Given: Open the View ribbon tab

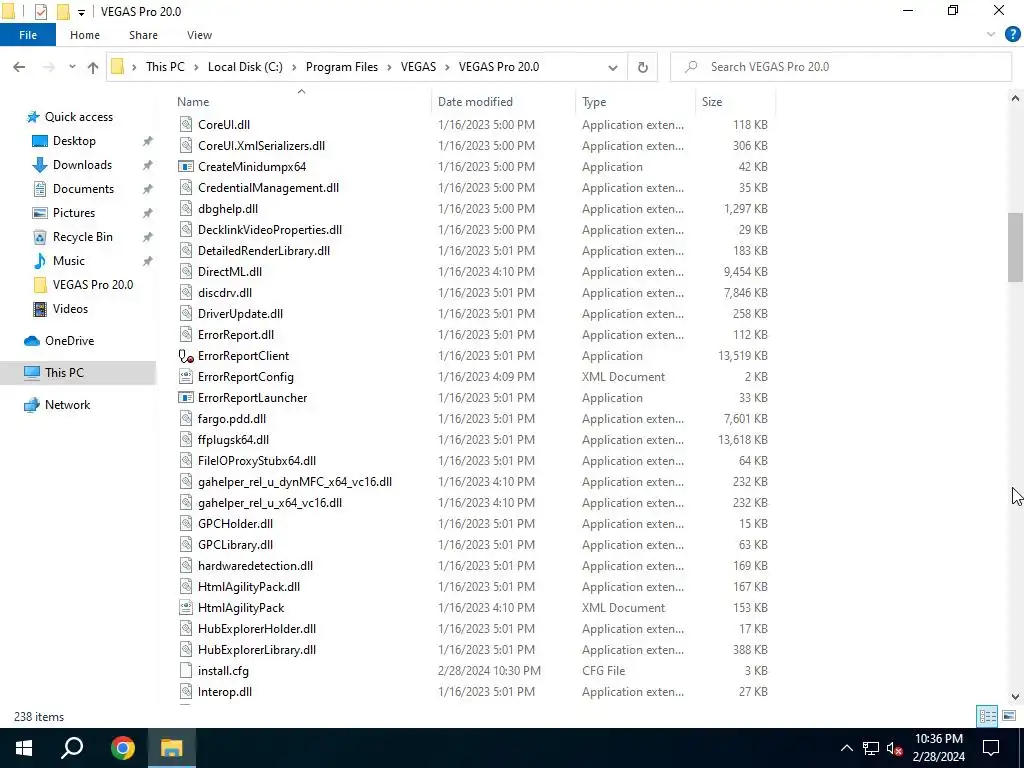Looking at the screenshot, I should tap(199, 35).
